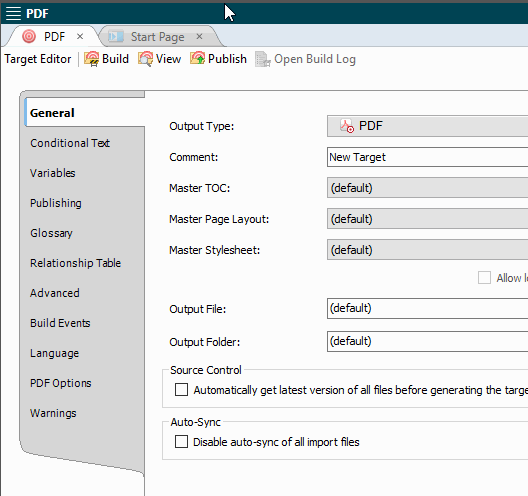The height and width of the screenshot is (496, 528).
Task: Open the Master Stylesheet dropdown
Action: click(427, 250)
